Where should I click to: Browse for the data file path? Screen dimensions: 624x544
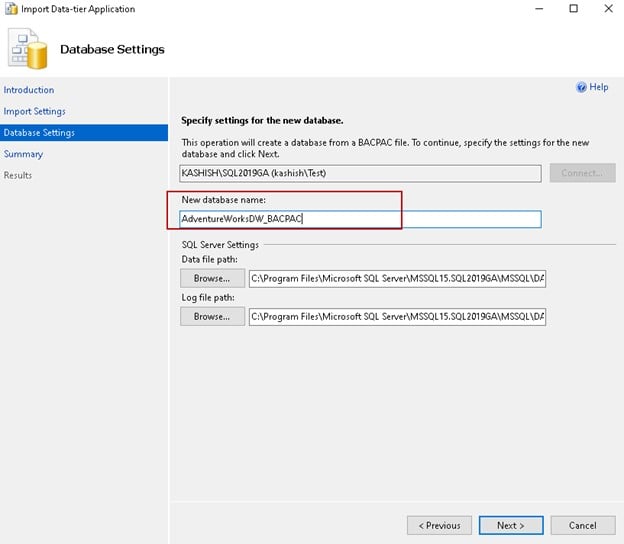[212, 278]
